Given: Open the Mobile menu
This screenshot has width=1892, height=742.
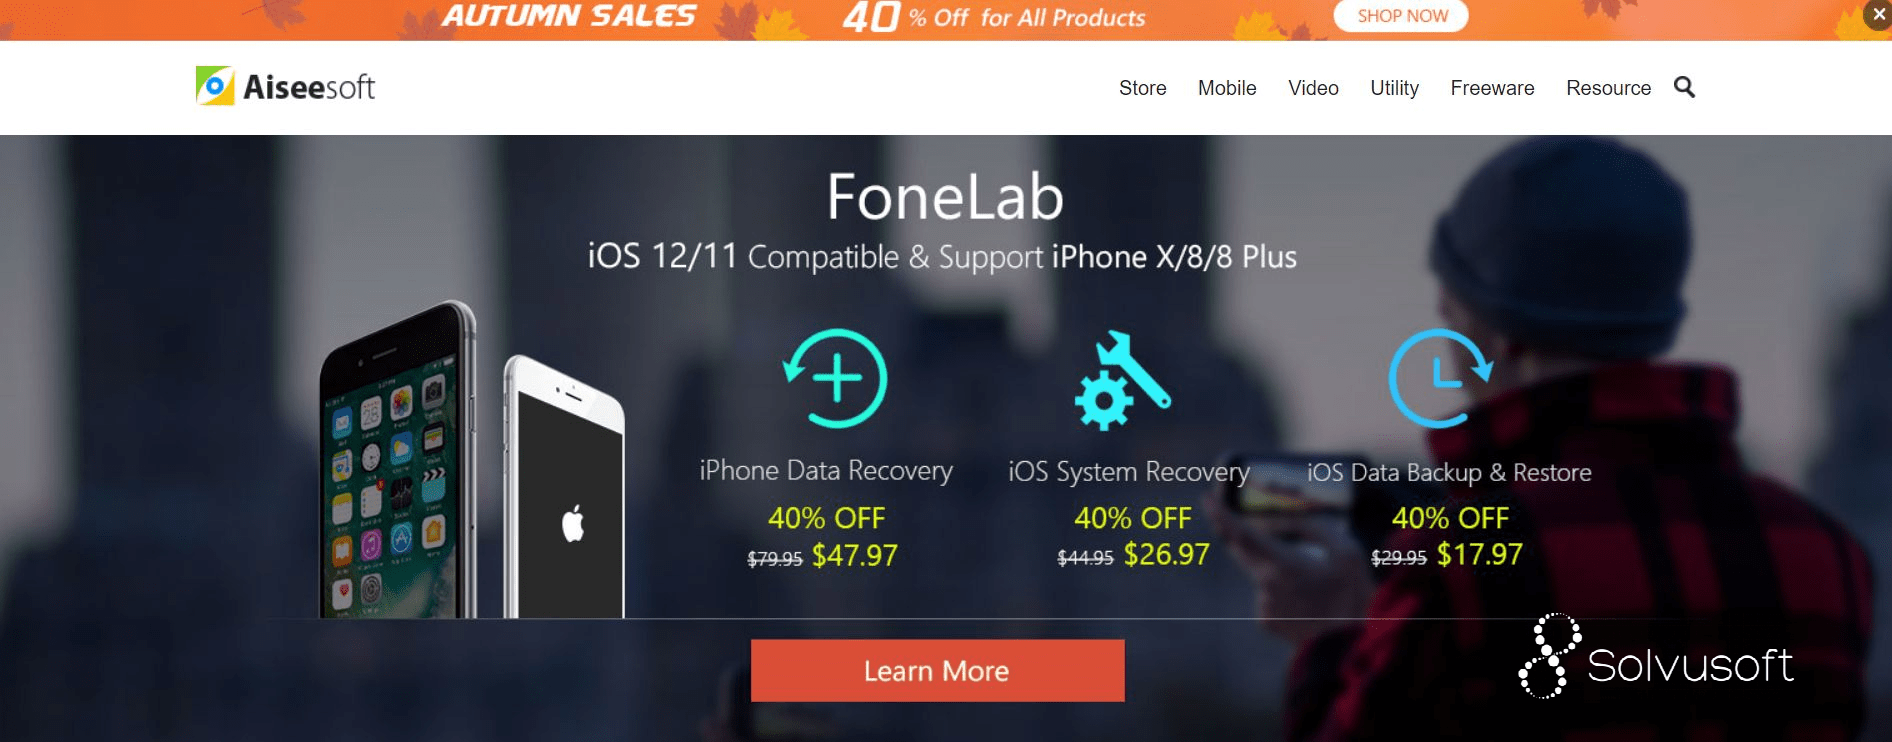Looking at the screenshot, I should [1227, 88].
